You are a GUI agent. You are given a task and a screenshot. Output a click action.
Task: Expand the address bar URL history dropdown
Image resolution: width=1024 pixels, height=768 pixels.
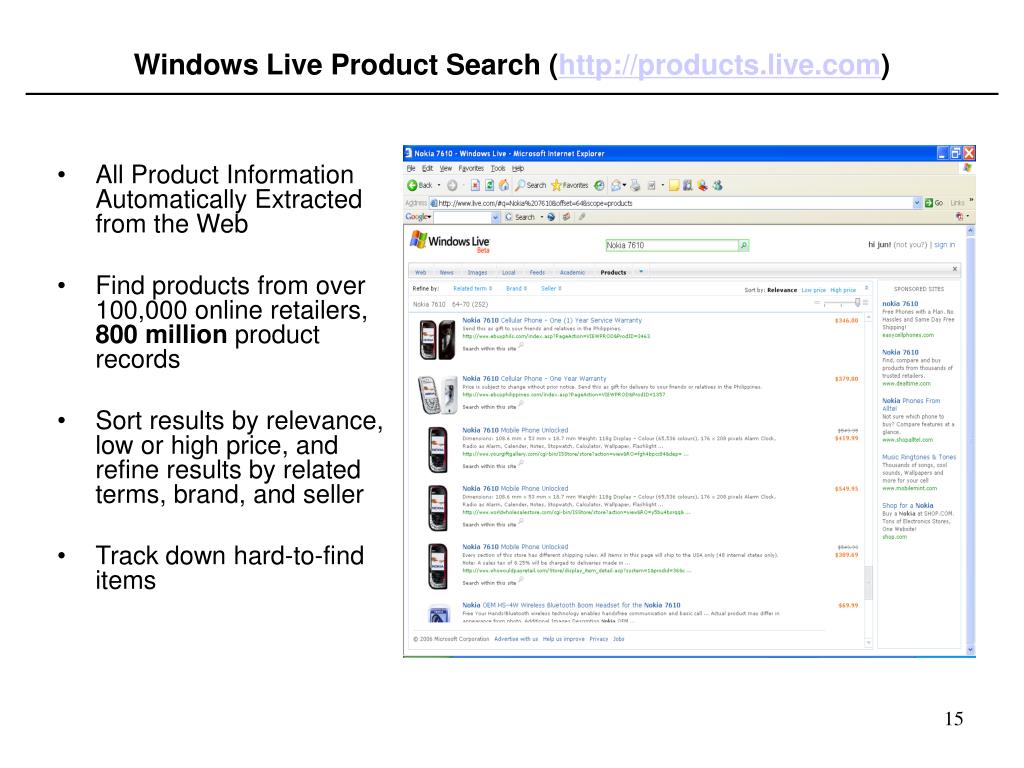(917, 203)
